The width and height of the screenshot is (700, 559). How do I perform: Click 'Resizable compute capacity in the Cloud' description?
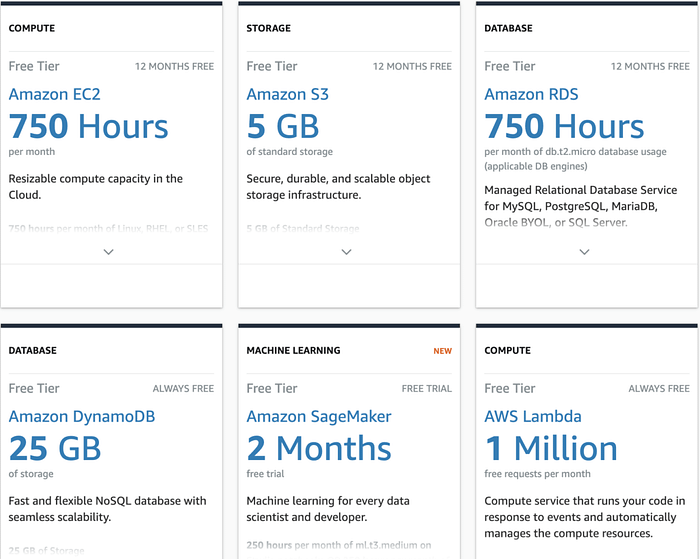(x=96, y=187)
